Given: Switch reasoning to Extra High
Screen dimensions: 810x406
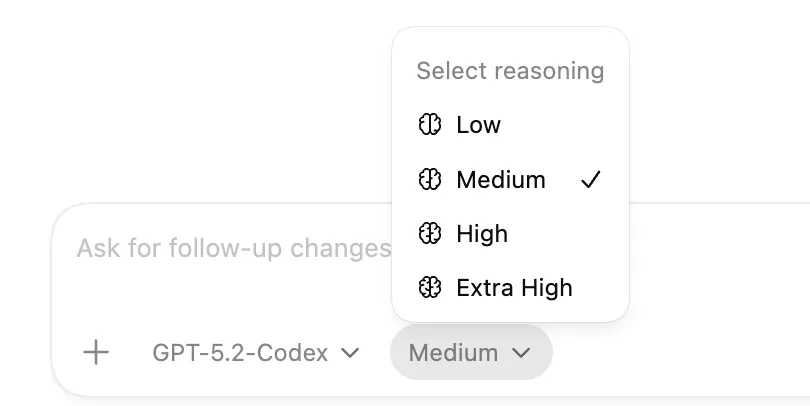Looking at the screenshot, I should click(x=514, y=288).
